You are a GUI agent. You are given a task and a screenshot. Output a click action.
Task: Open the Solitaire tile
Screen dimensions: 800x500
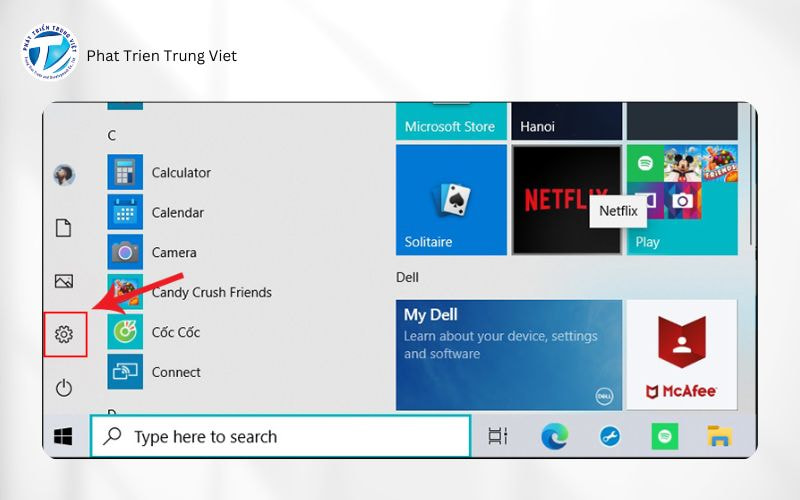click(450, 199)
